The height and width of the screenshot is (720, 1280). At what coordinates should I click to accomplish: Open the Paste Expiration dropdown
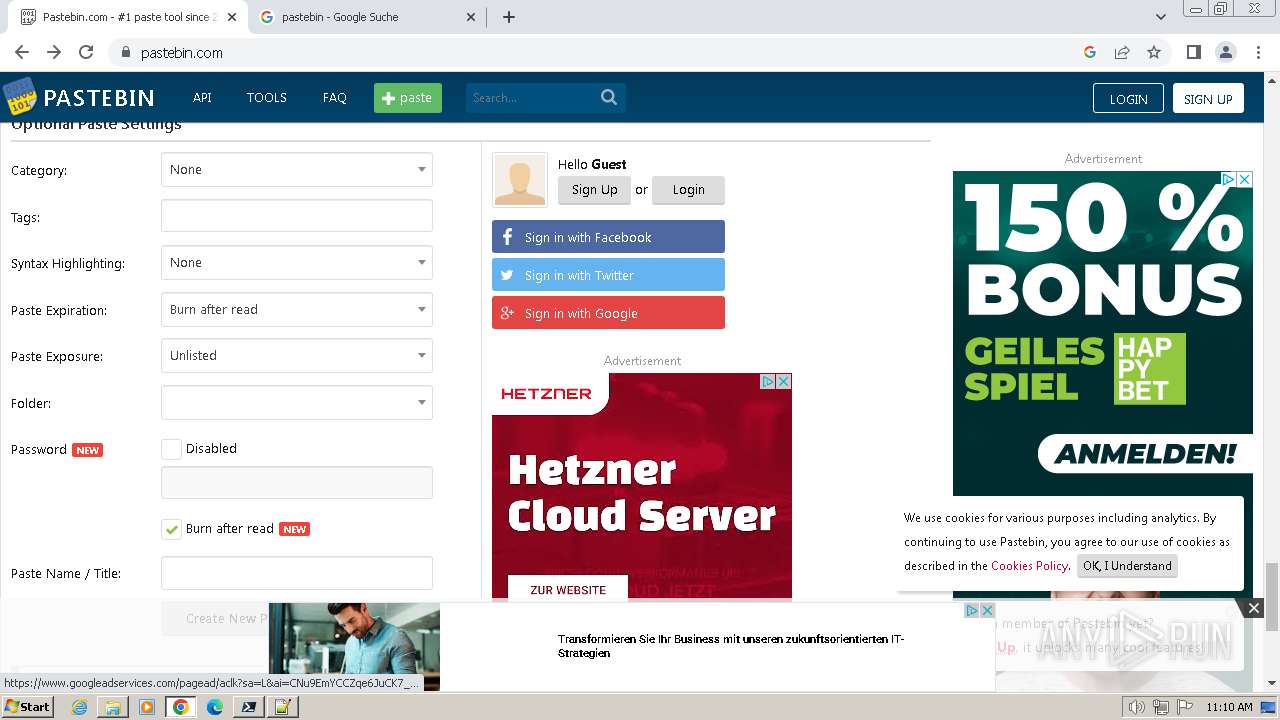click(297, 310)
